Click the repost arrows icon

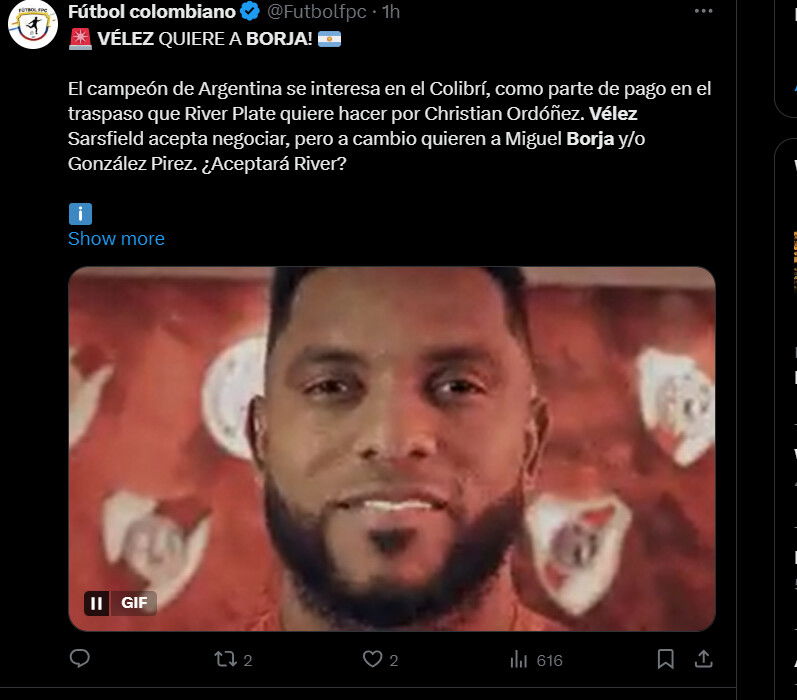coord(225,659)
